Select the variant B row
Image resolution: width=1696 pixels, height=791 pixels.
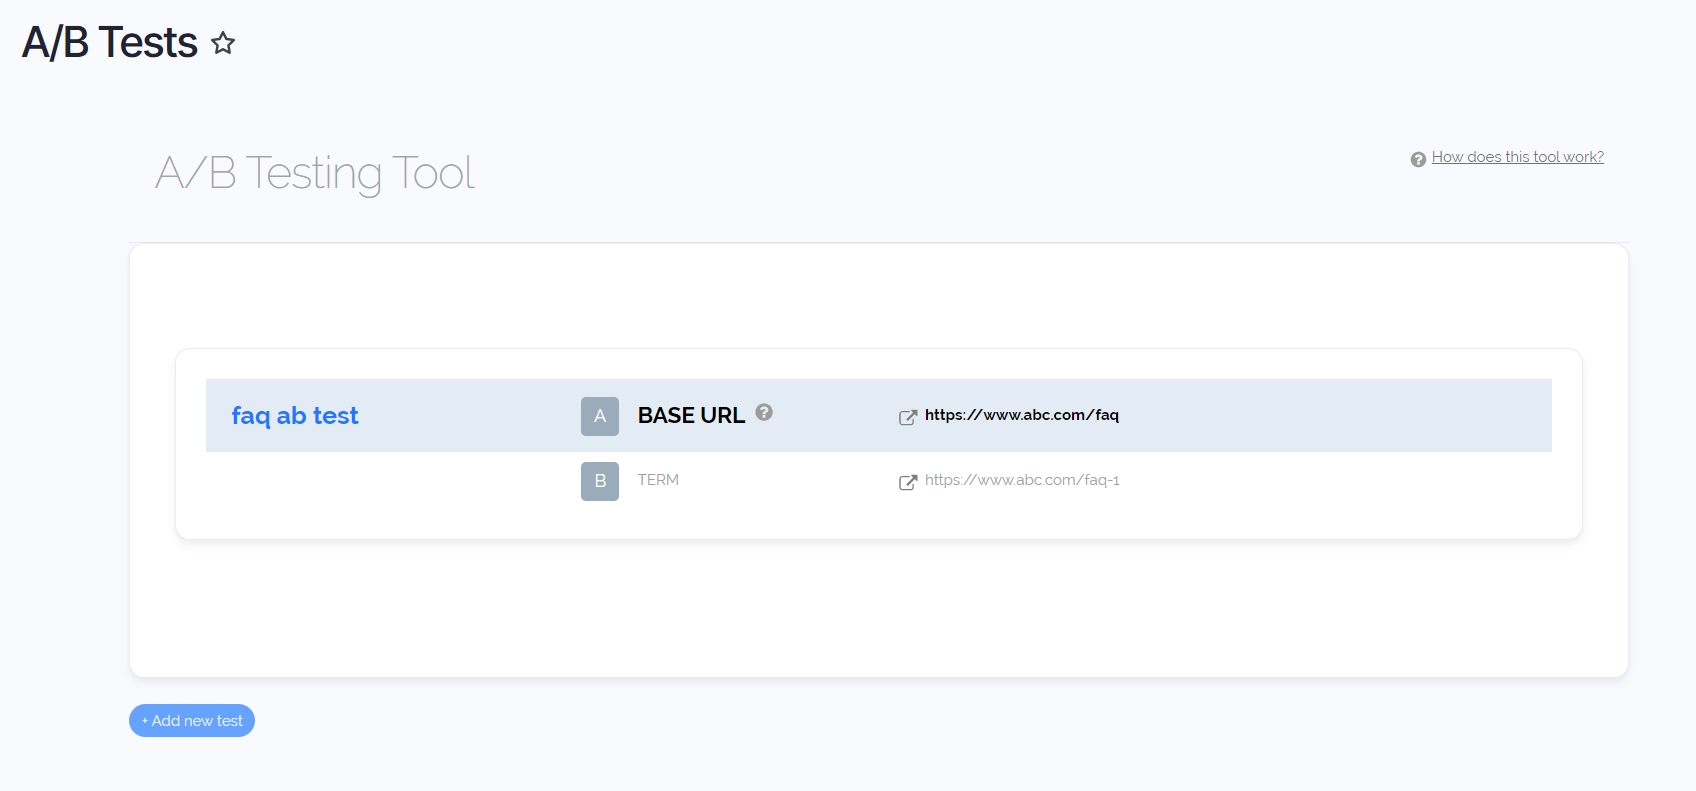point(879,481)
